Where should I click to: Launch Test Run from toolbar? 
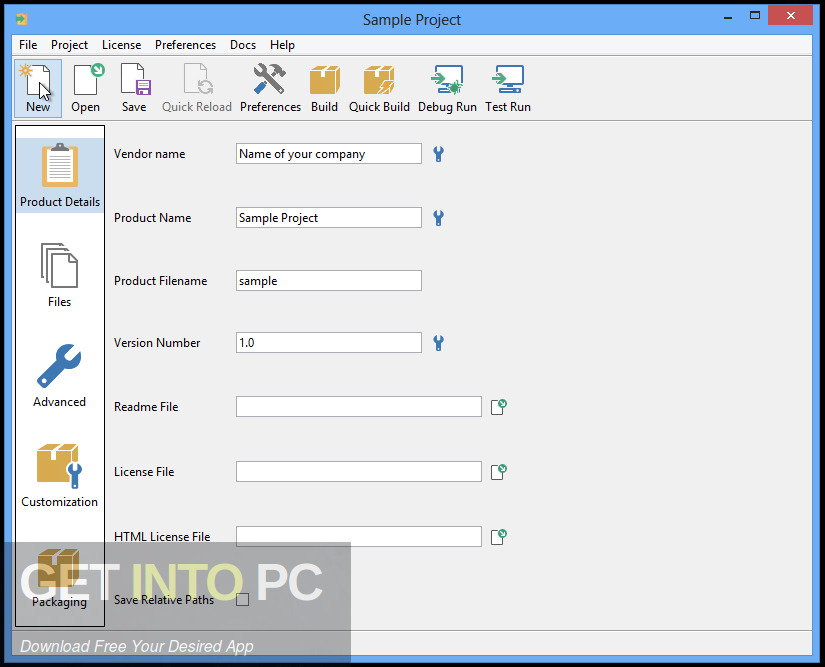pos(508,88)
